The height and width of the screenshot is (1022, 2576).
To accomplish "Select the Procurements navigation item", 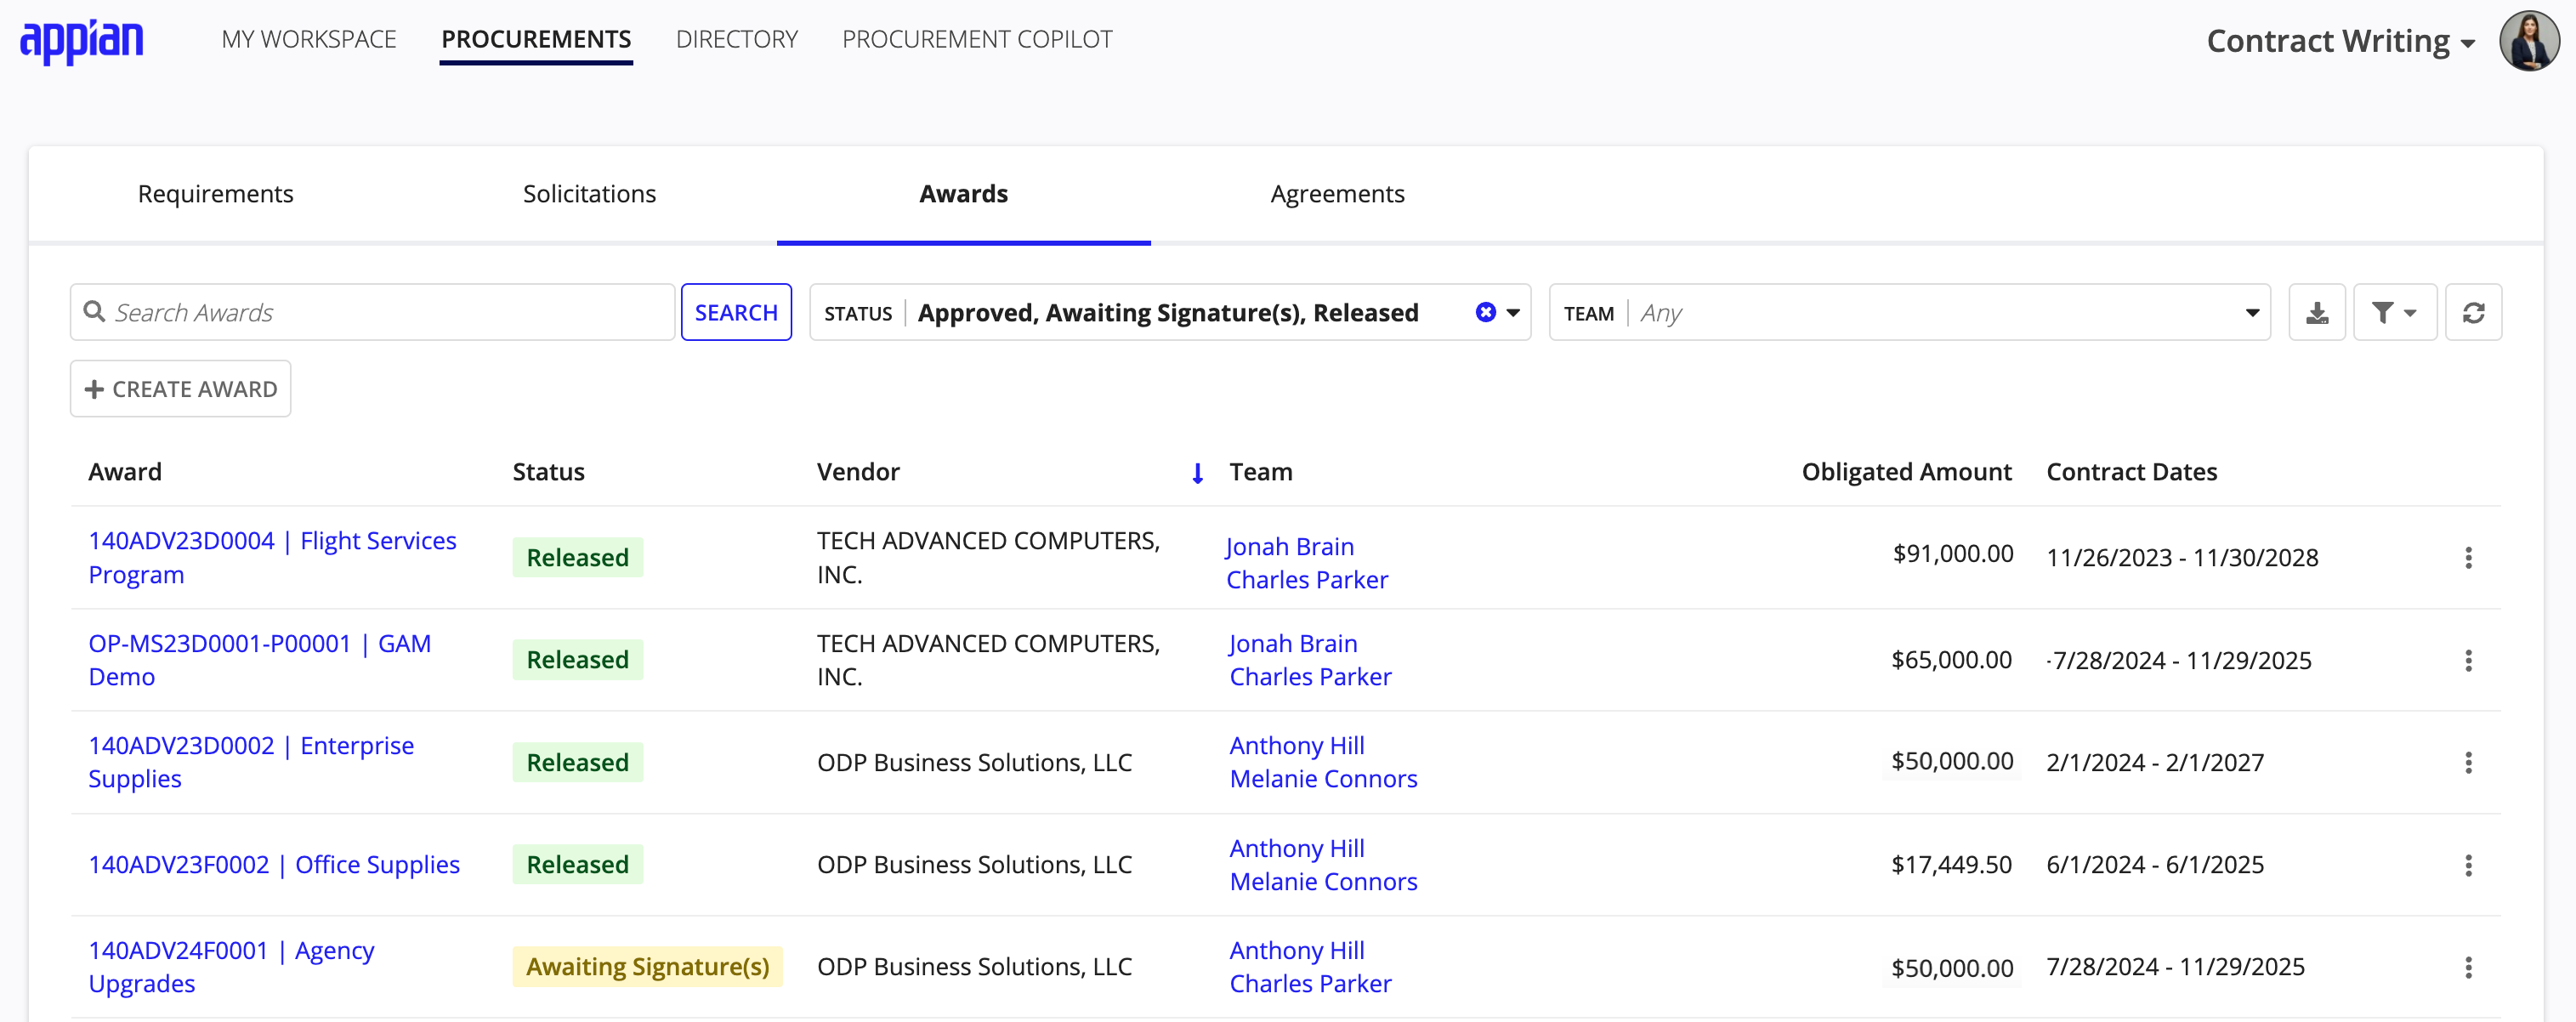I will [x=536, y=39].
